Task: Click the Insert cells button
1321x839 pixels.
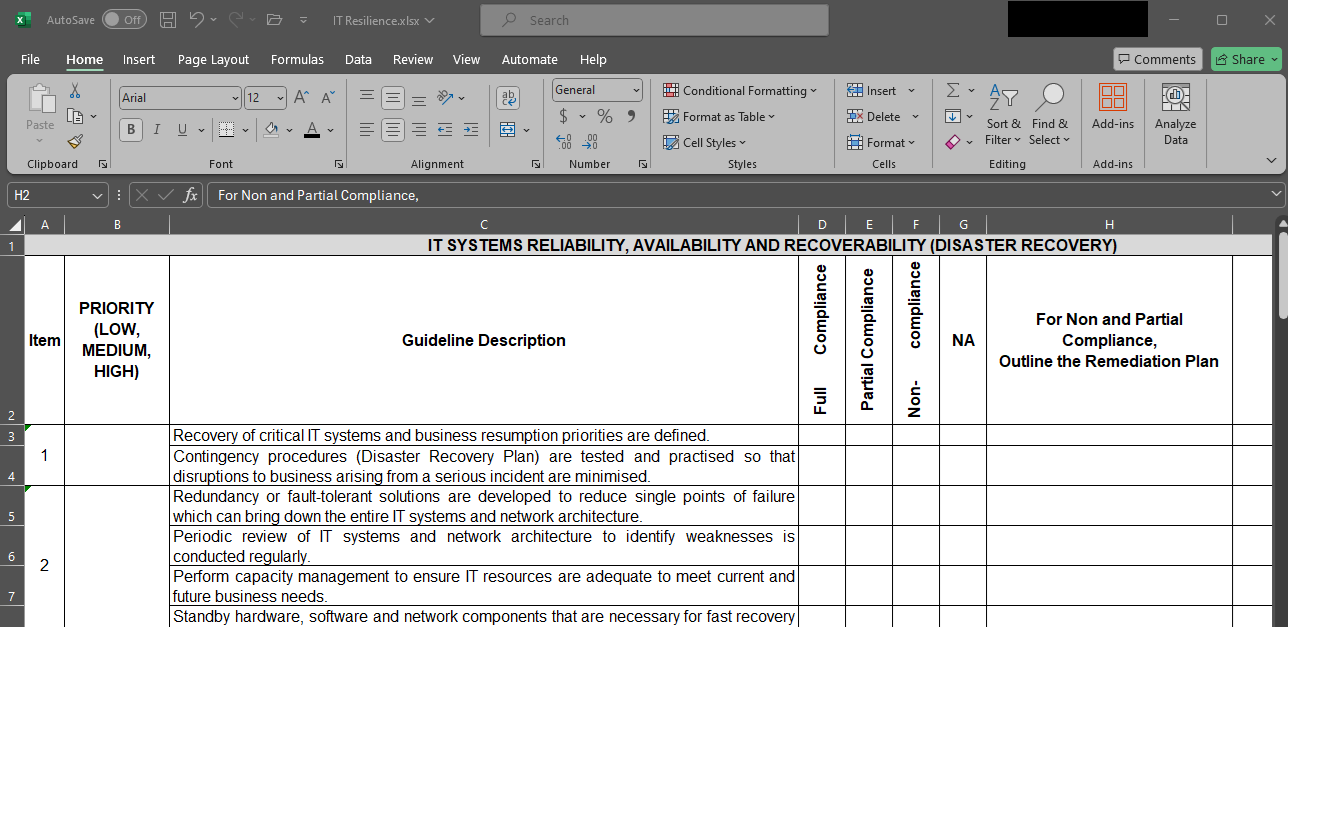Action: (874, 90)
